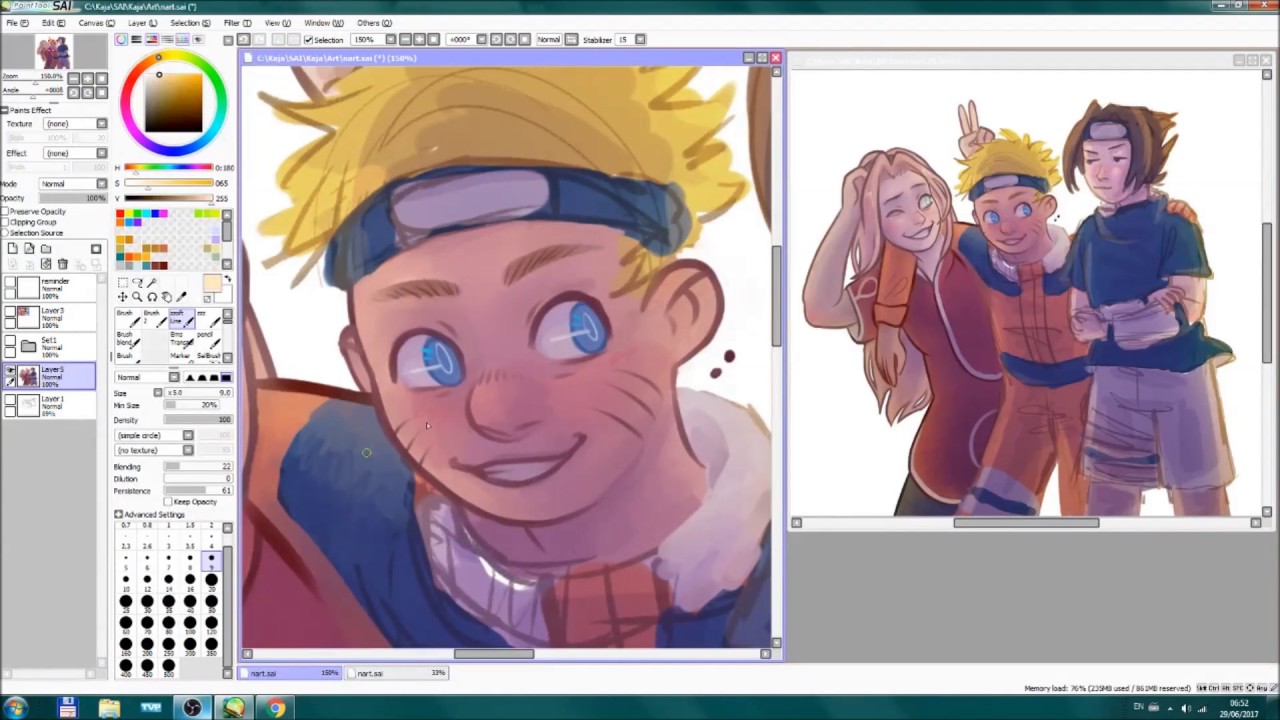Open the File menu

coord(17,23)
